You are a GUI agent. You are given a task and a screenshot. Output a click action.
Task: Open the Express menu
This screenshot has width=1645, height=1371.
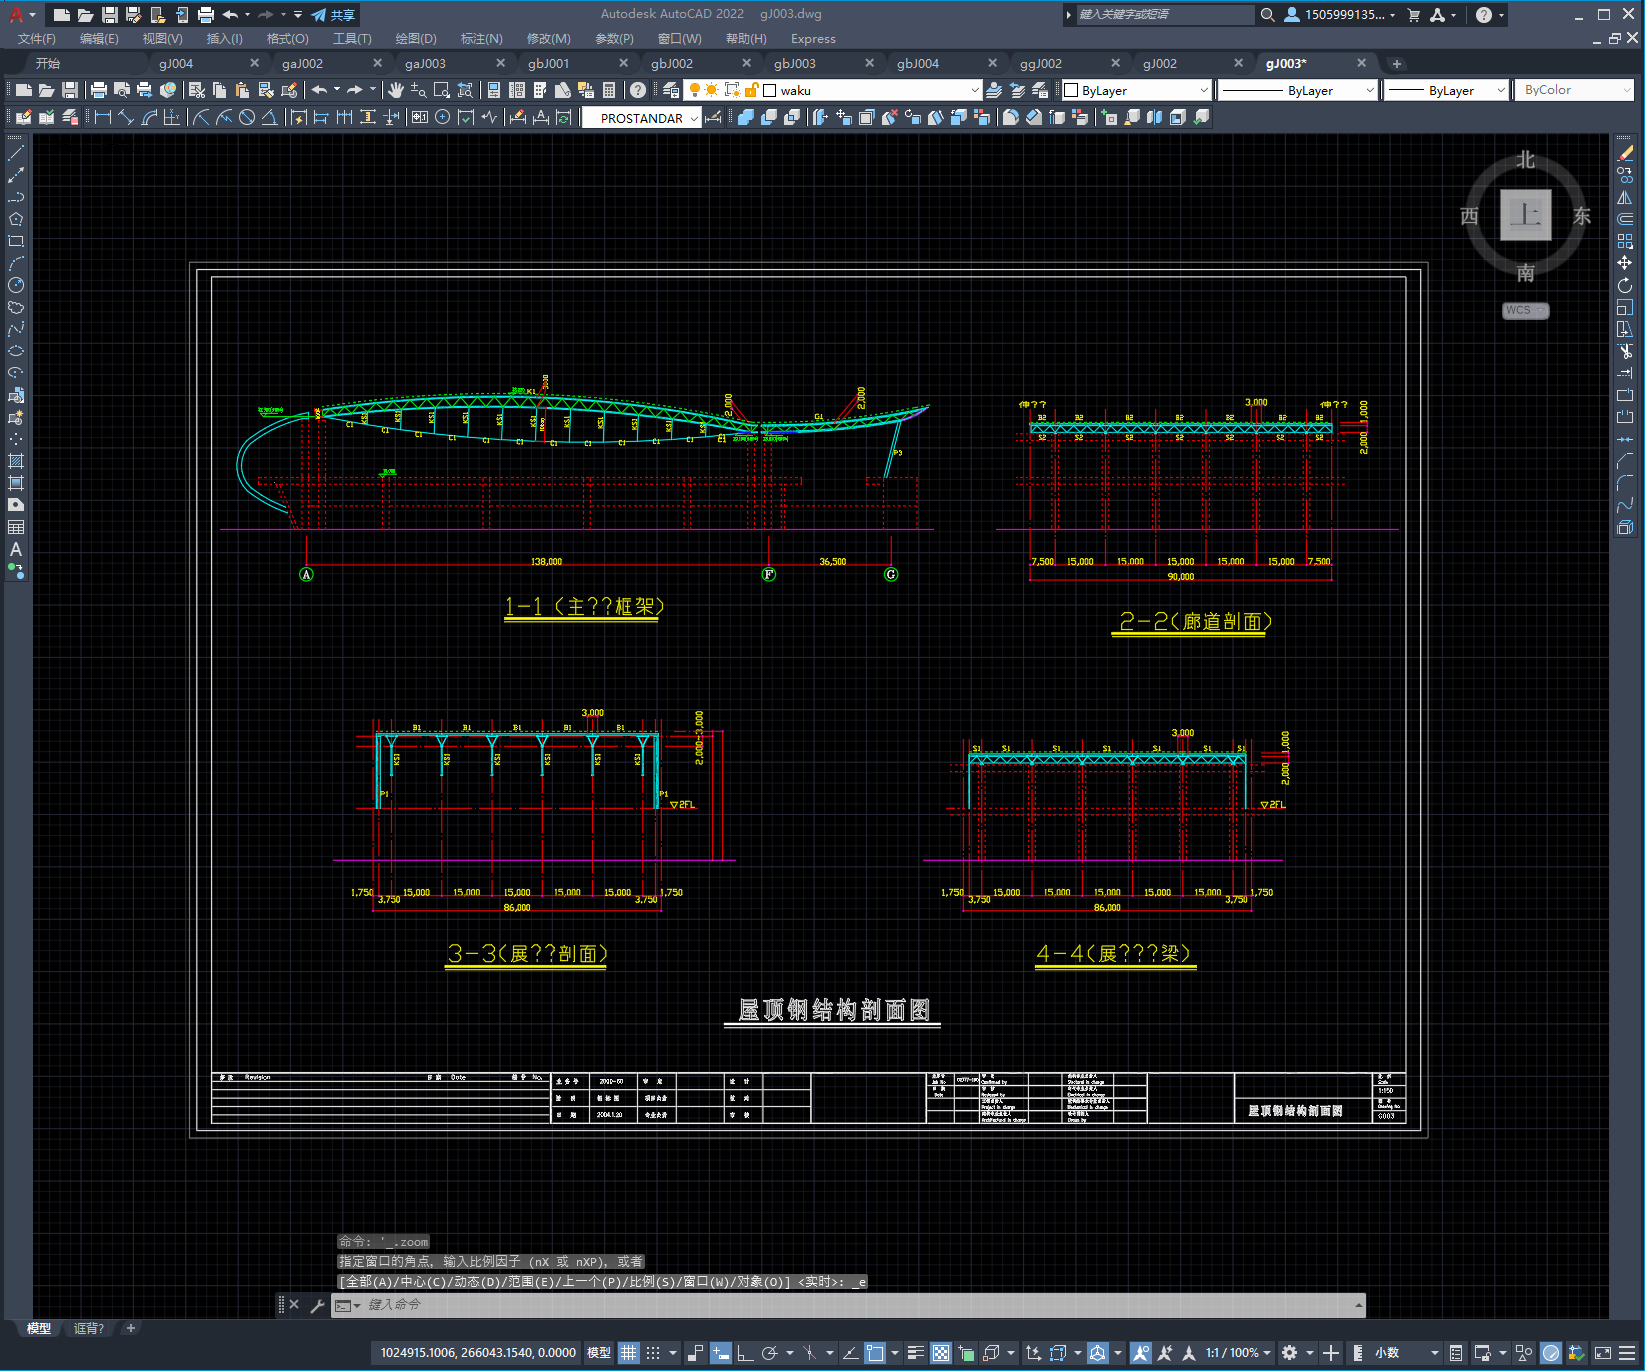tap(813, 39)
